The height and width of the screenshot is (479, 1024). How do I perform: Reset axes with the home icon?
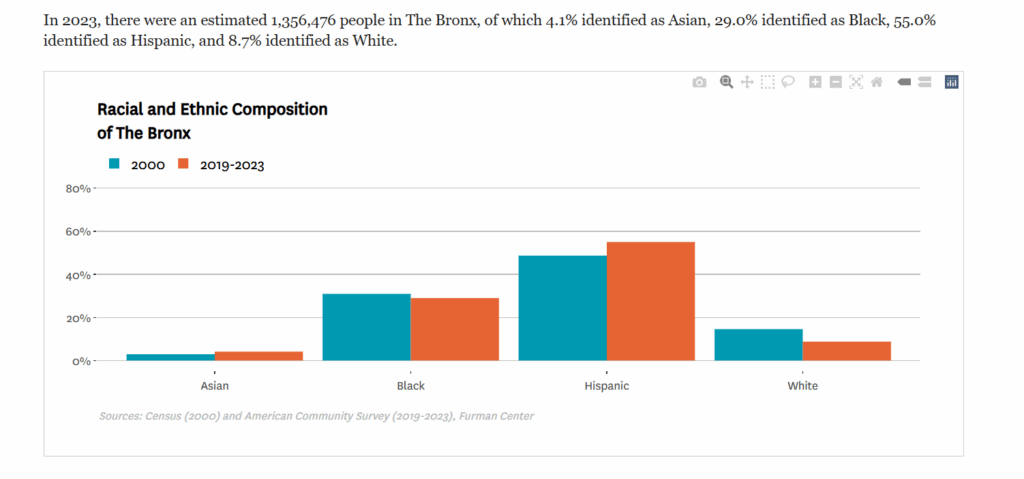[x=877, y=82]
